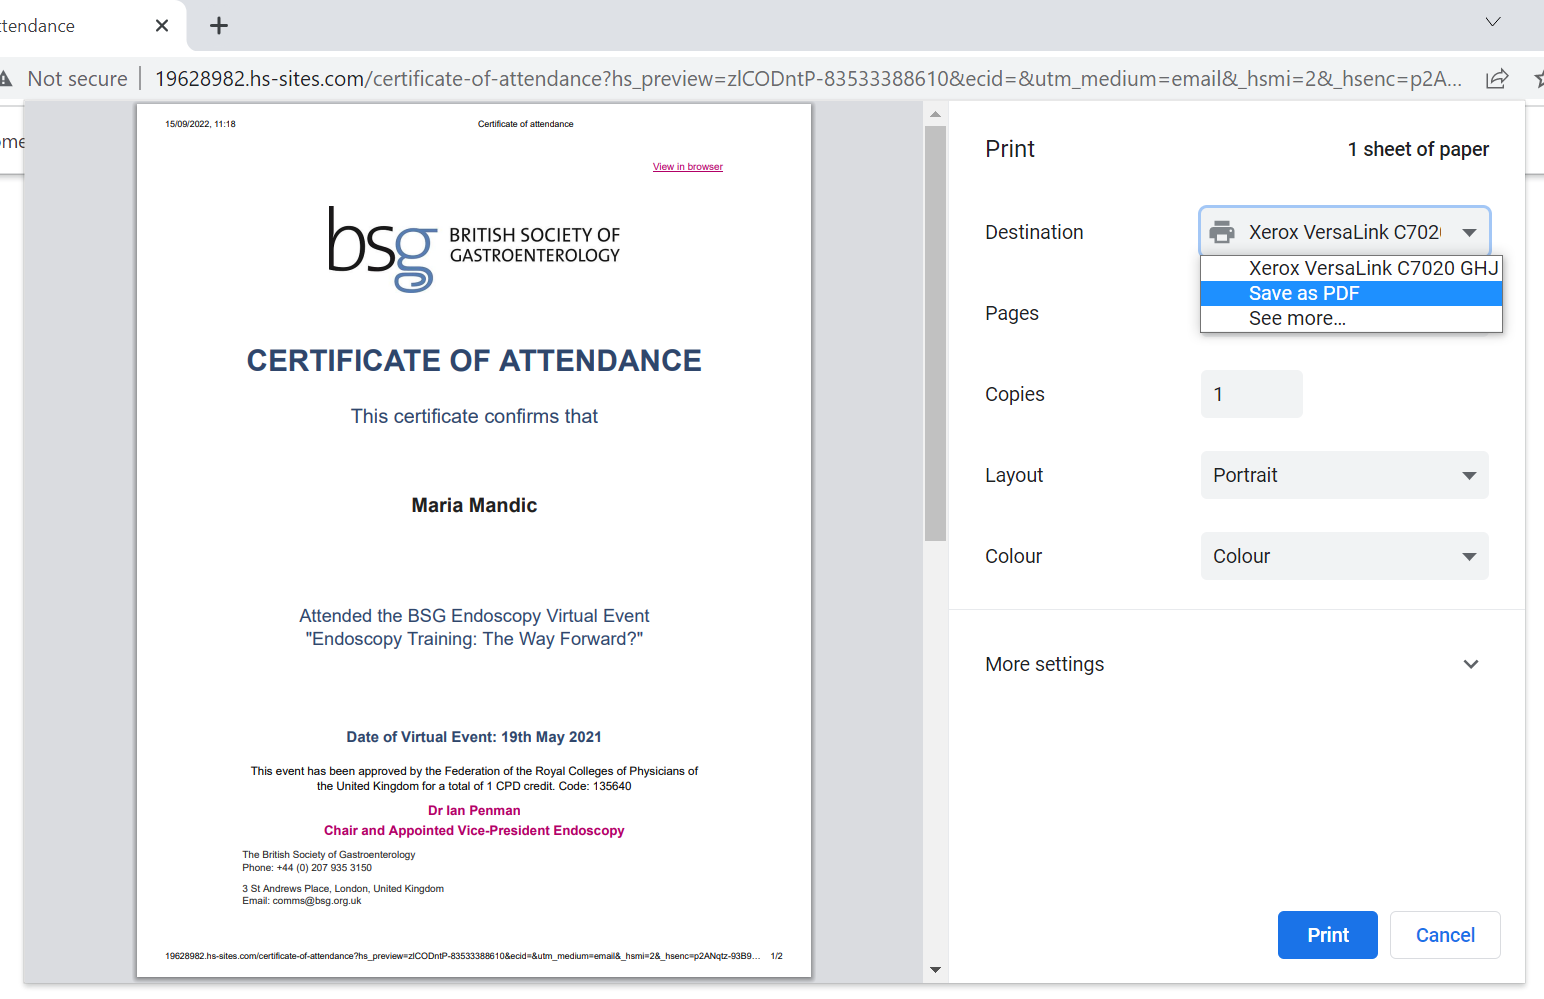The height and width of the screenshot is (999, 1544).
Task: Click the CERTIFICATE OF ATTENDANCE heading
Action: pyautogui.click(x=474, y=360)
